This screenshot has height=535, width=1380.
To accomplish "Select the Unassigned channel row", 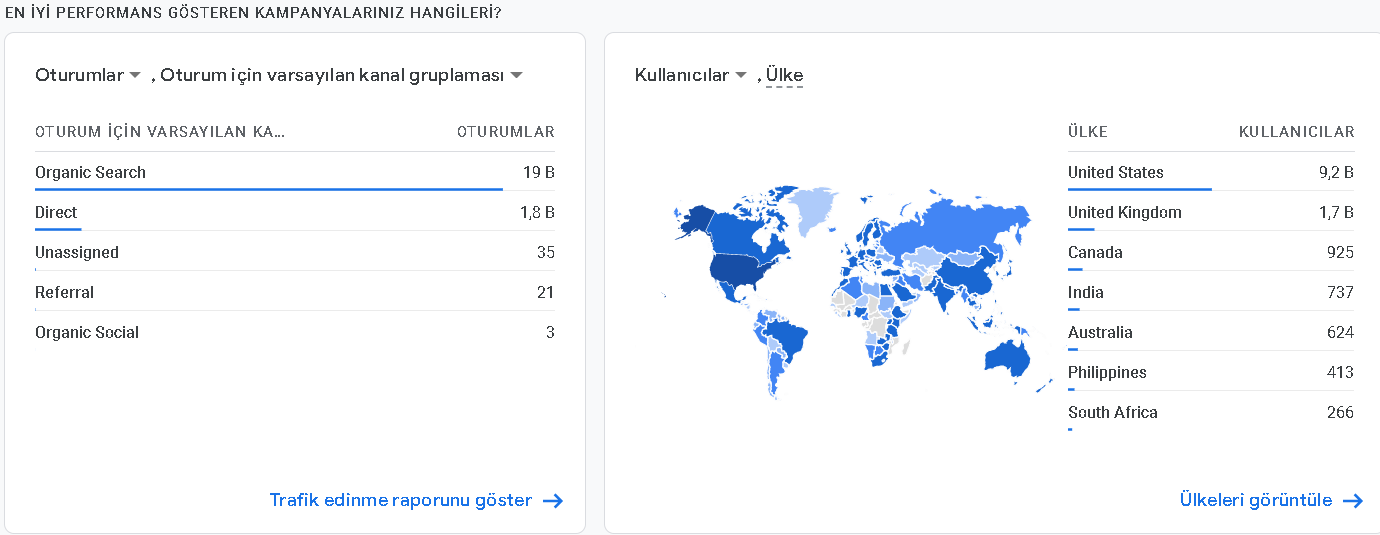I will coord(295,252).
